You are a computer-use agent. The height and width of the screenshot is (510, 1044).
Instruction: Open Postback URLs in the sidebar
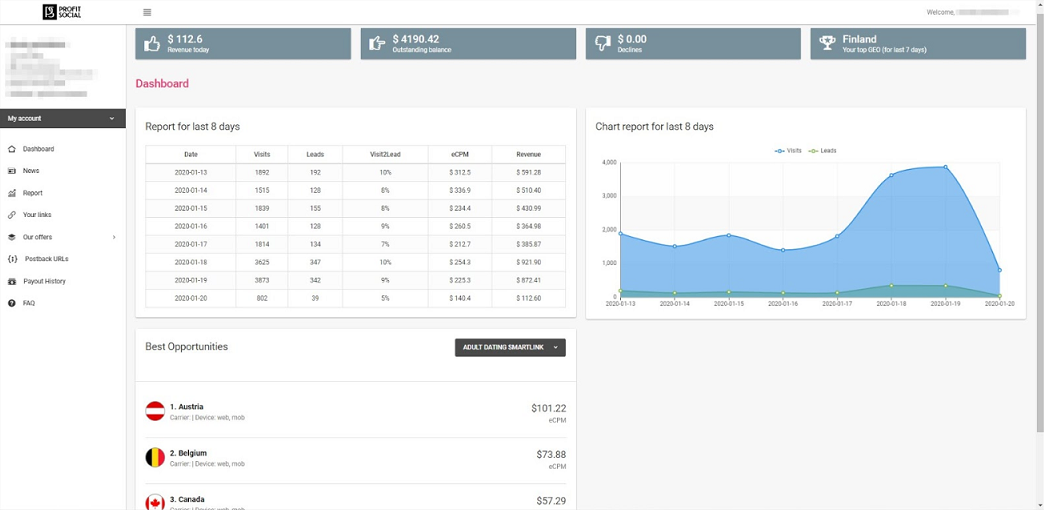click(x=47, y=259)
